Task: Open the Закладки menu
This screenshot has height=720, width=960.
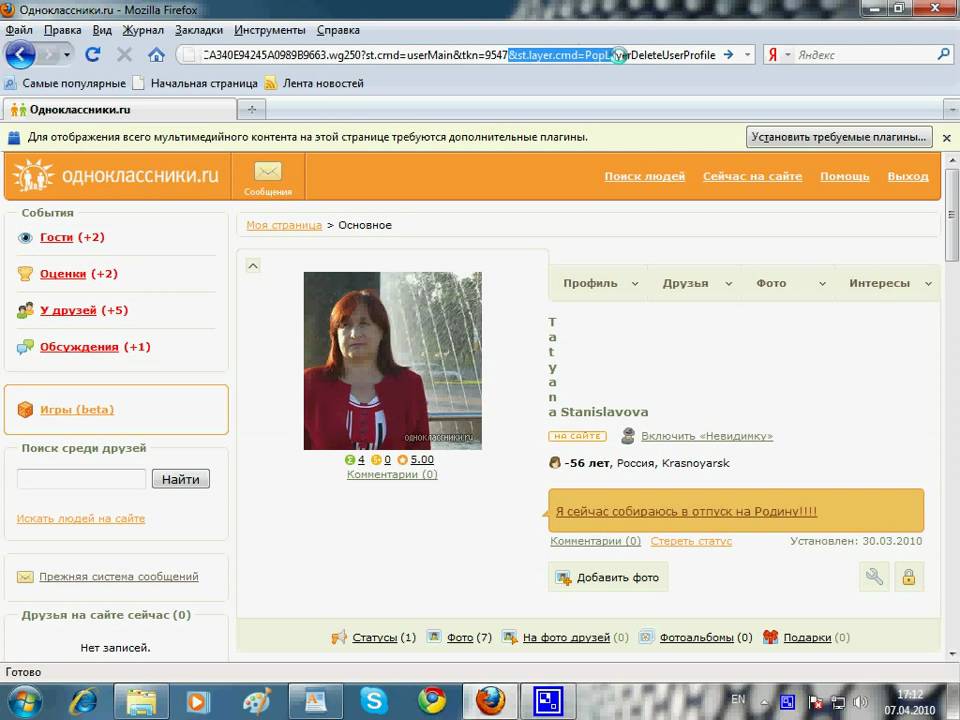Action: pos(199,30)
